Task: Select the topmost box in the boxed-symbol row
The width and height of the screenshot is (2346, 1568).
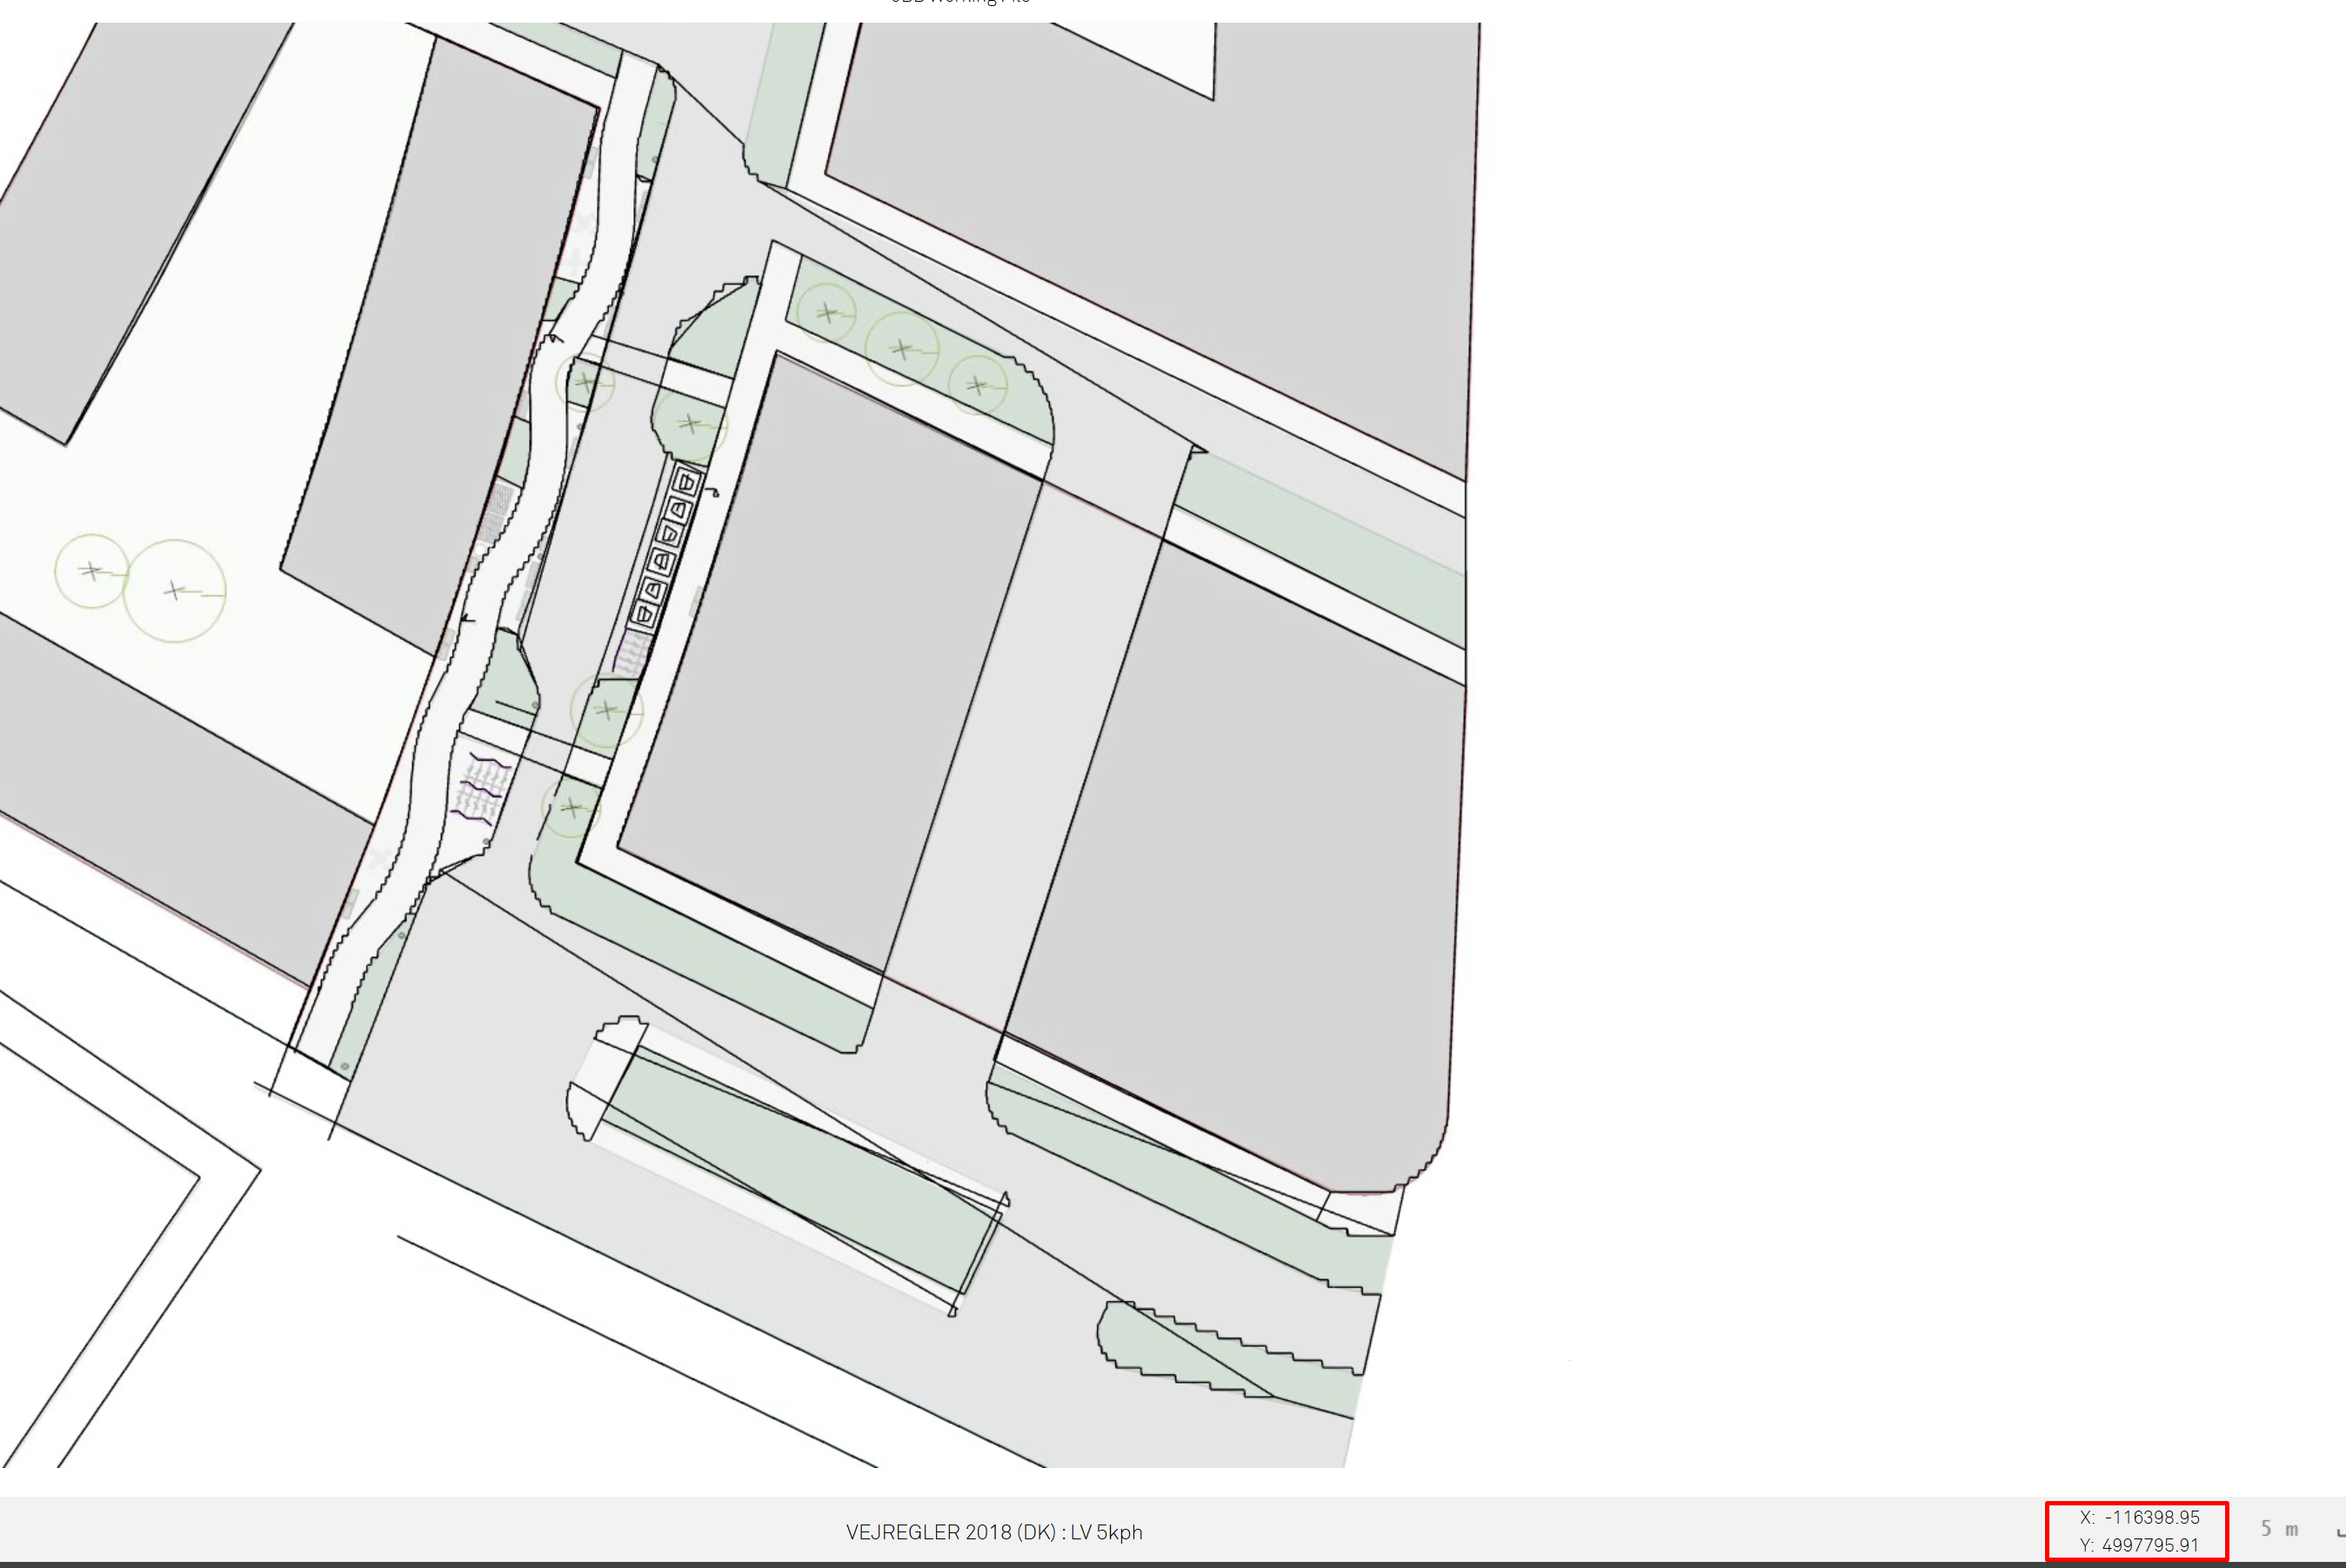Action: (687, 483)
